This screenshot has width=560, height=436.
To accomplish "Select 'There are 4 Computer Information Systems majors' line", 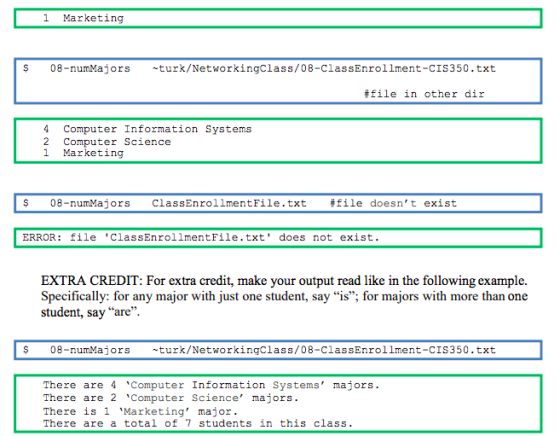I will pyautogui.click(x=211, y=385).
